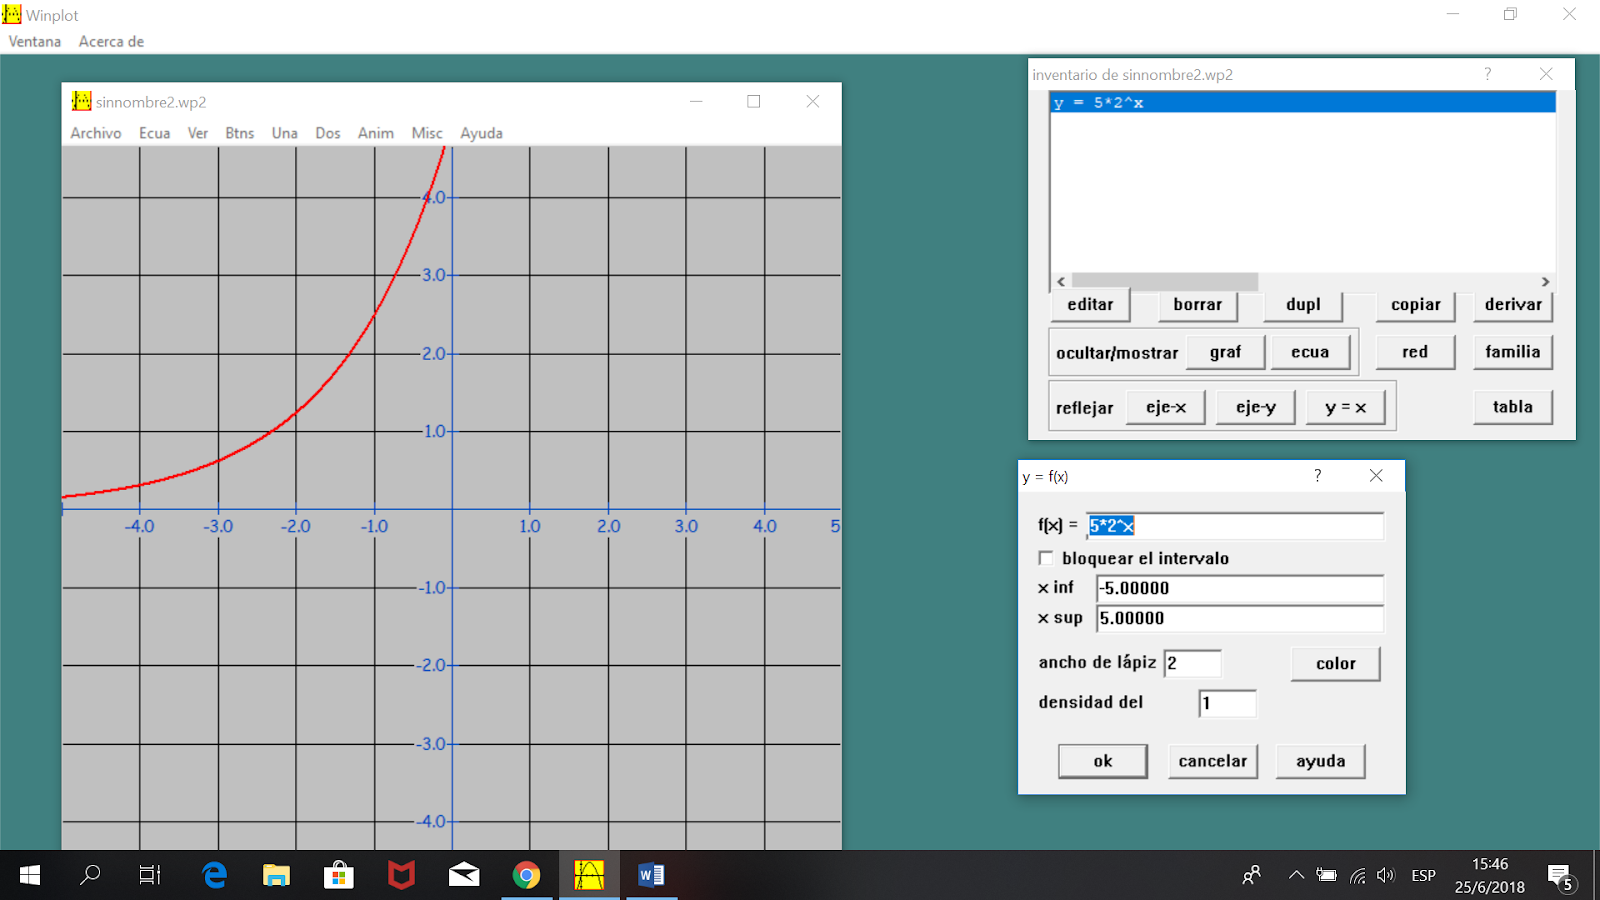Click the densidad del input field
Image resolution: width=1600 pixels, height=900 pixels.
tap(1228, 703)
